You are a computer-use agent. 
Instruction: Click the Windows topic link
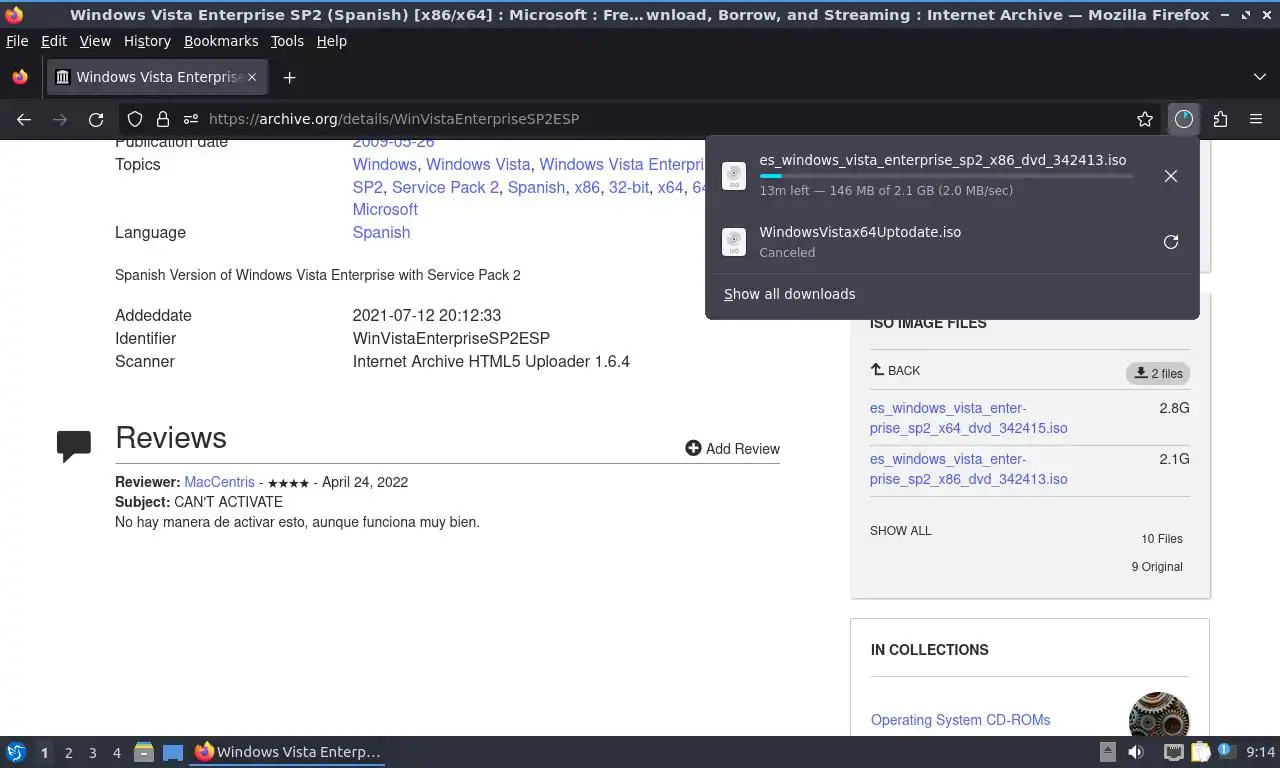(385, 164)
